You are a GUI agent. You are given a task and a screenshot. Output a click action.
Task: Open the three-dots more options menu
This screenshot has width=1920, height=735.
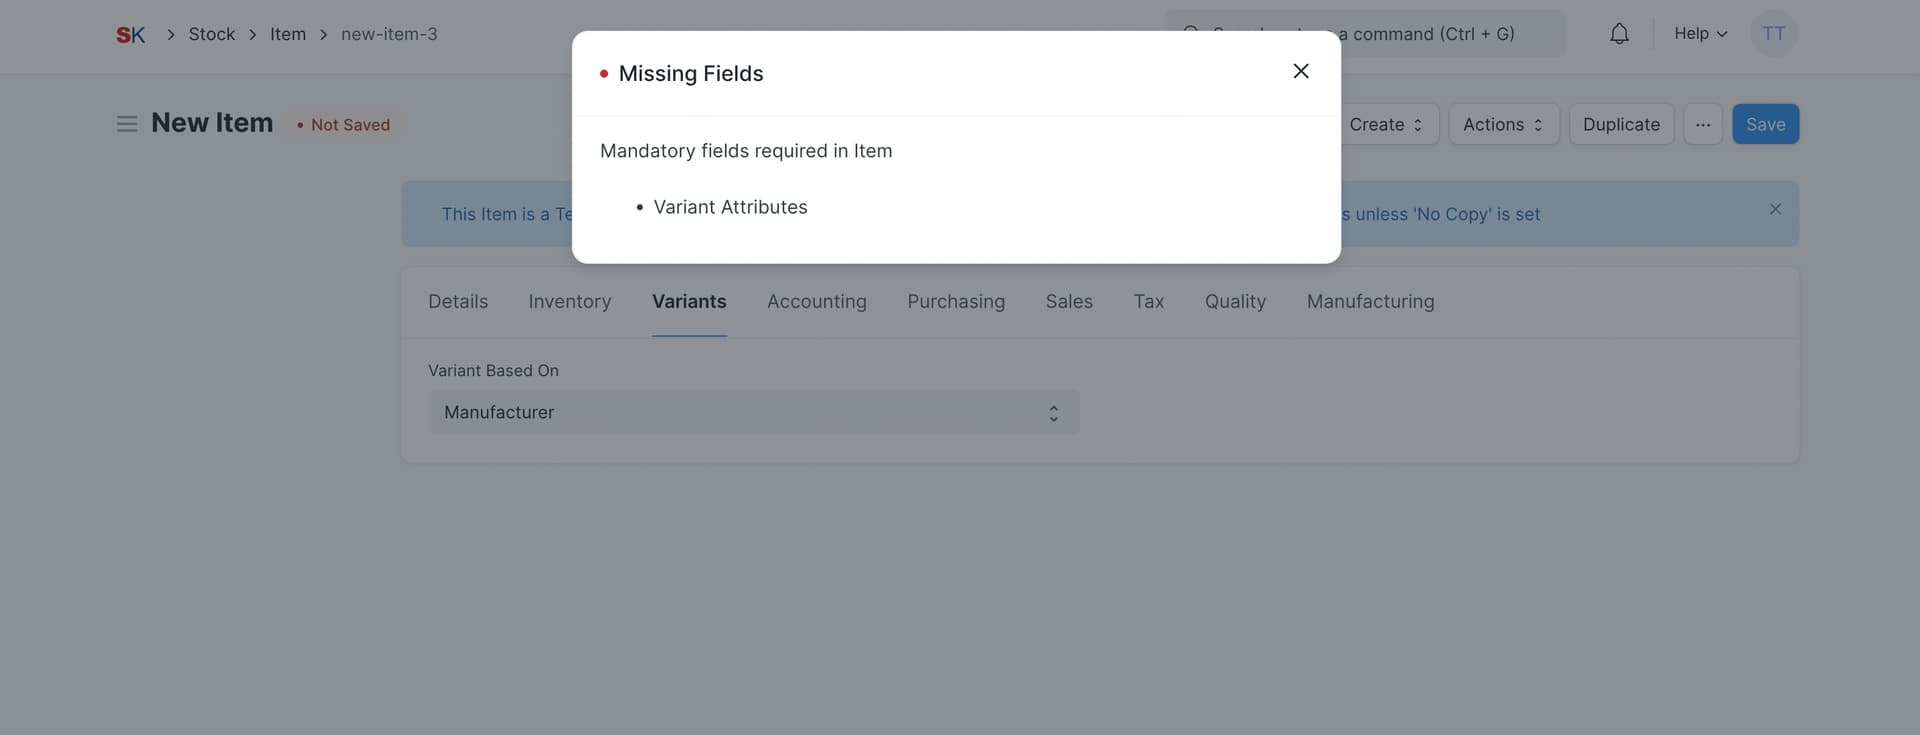pyautogui.click(x=1702, y=124)
